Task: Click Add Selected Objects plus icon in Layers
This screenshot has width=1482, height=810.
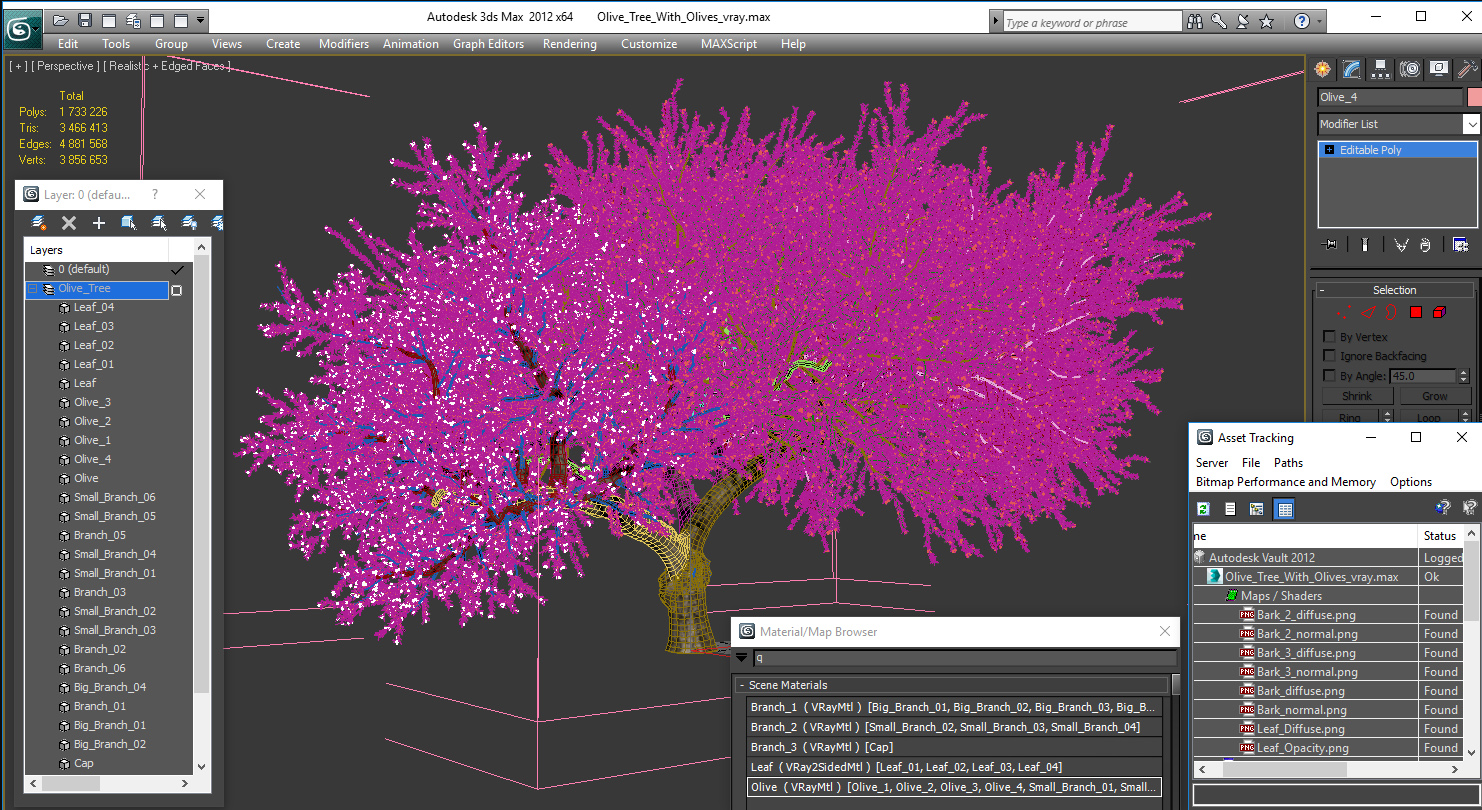Action: click(99, 223)
